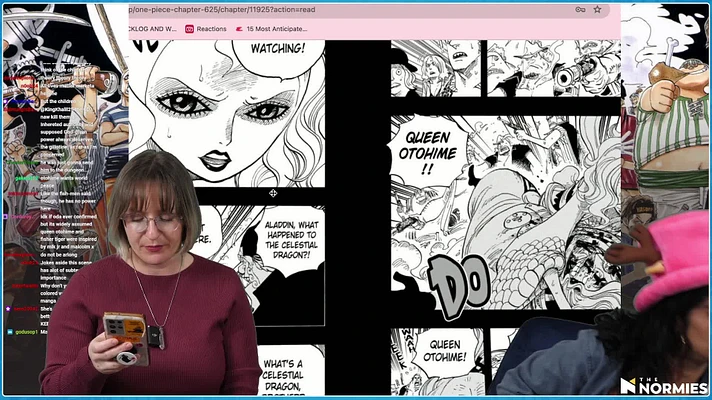Click the 'WHAT'S A CELESTIAL DRAGON' speech bubble
The image size is (712, 400).
pos(285,372)
